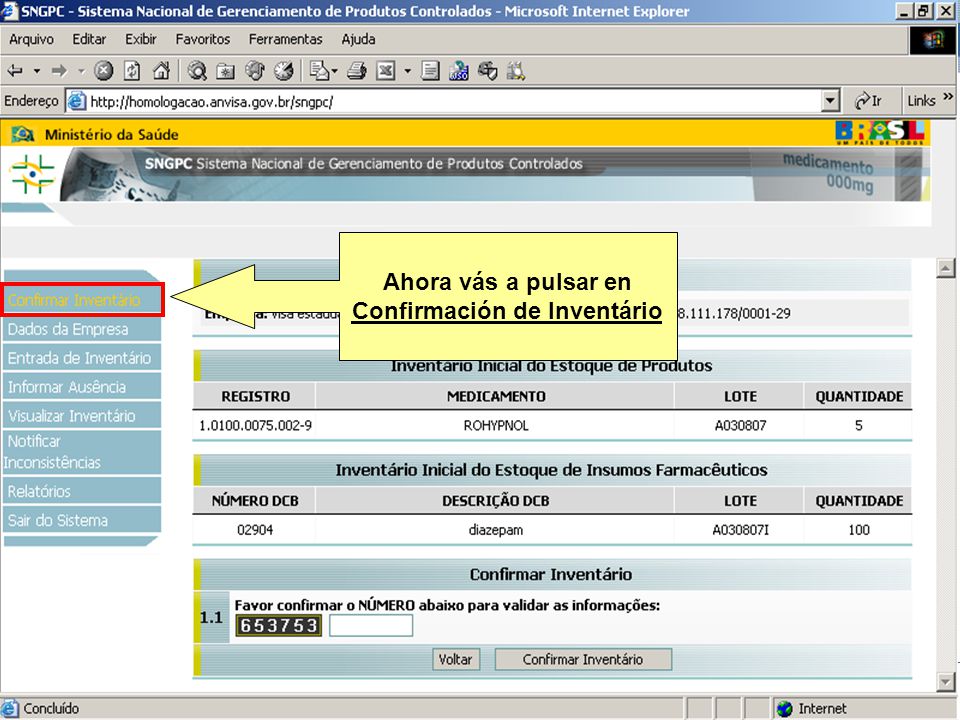Click the Ministério da Saúde emblem
Screen dimensions: 960x720
pyautogui.click(x=23, y=133)
